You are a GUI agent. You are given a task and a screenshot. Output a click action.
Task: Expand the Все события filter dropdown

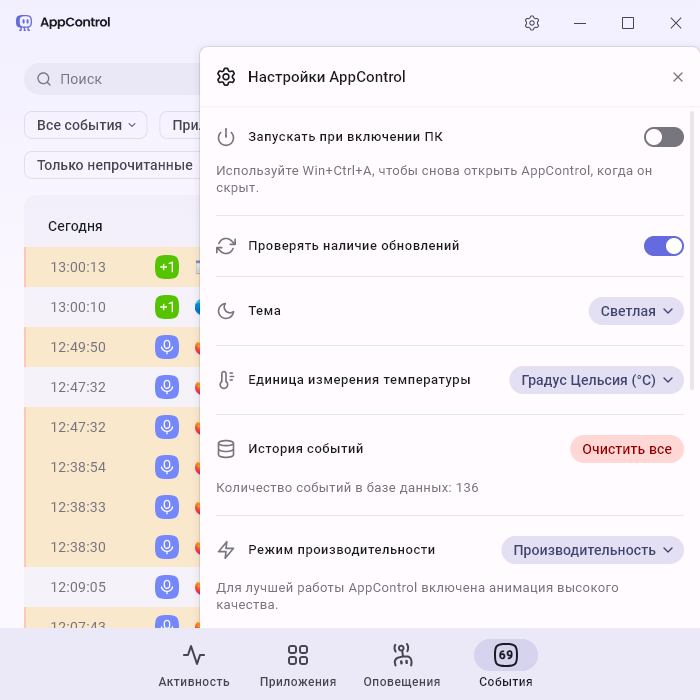[86, 125]
